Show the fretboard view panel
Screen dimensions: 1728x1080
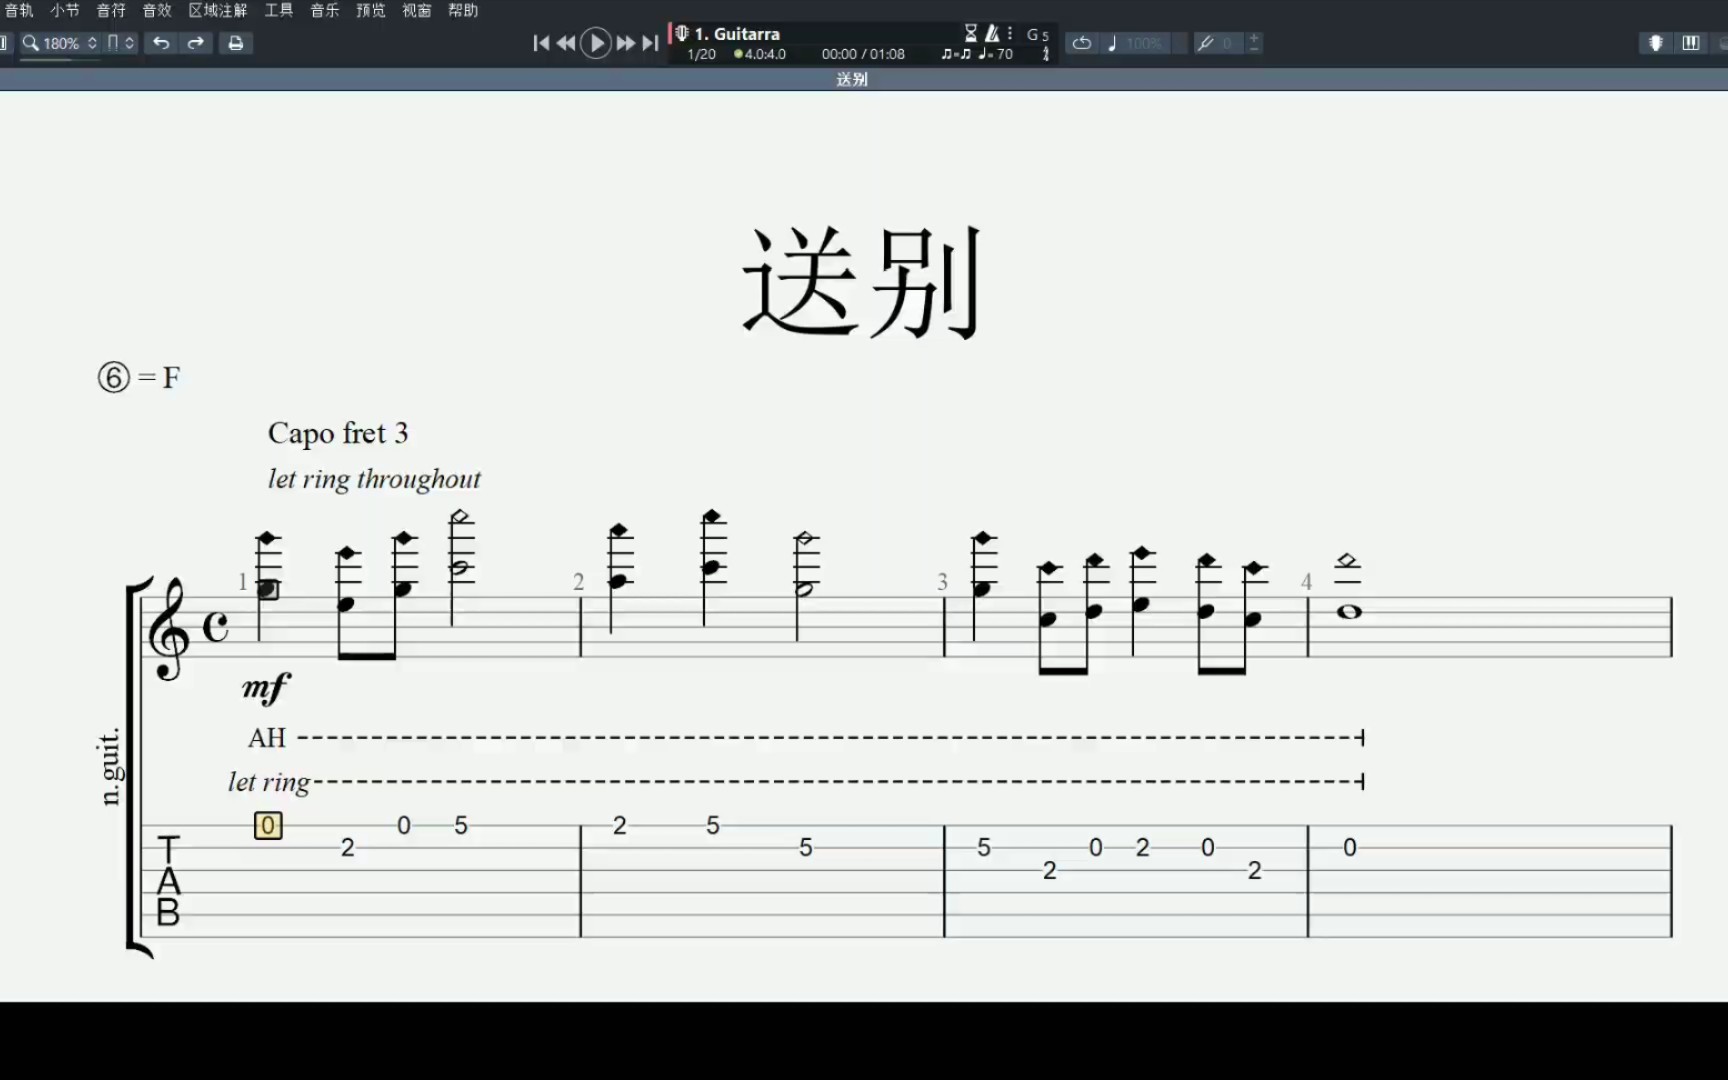[x=1656, y=43]
